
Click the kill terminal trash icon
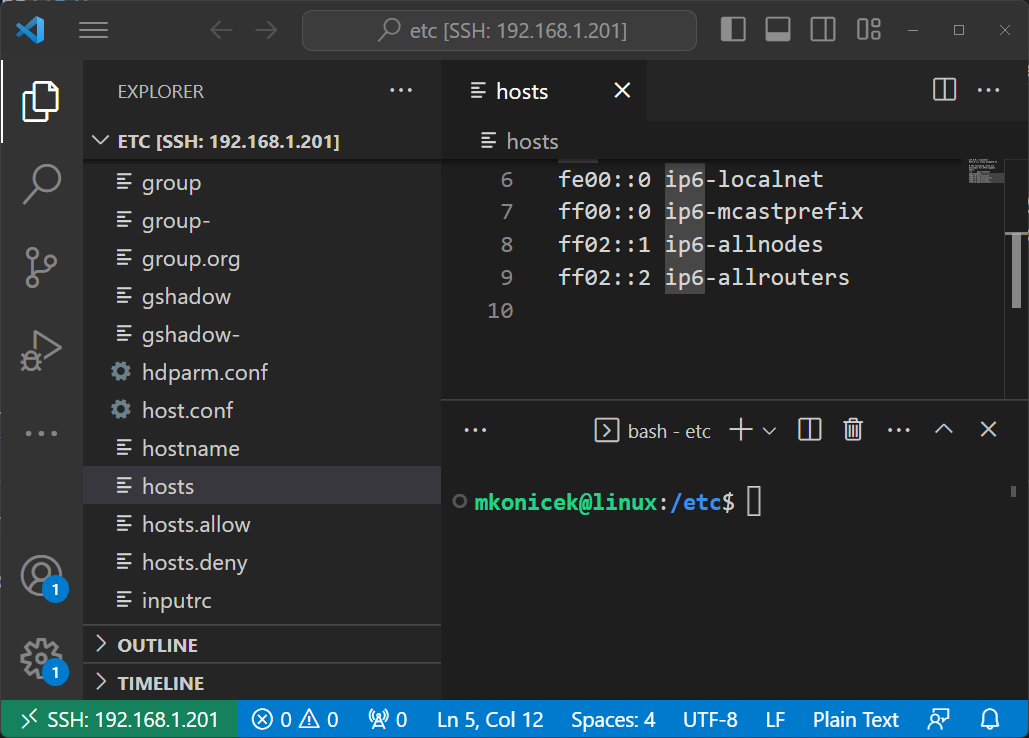(852, 429)
